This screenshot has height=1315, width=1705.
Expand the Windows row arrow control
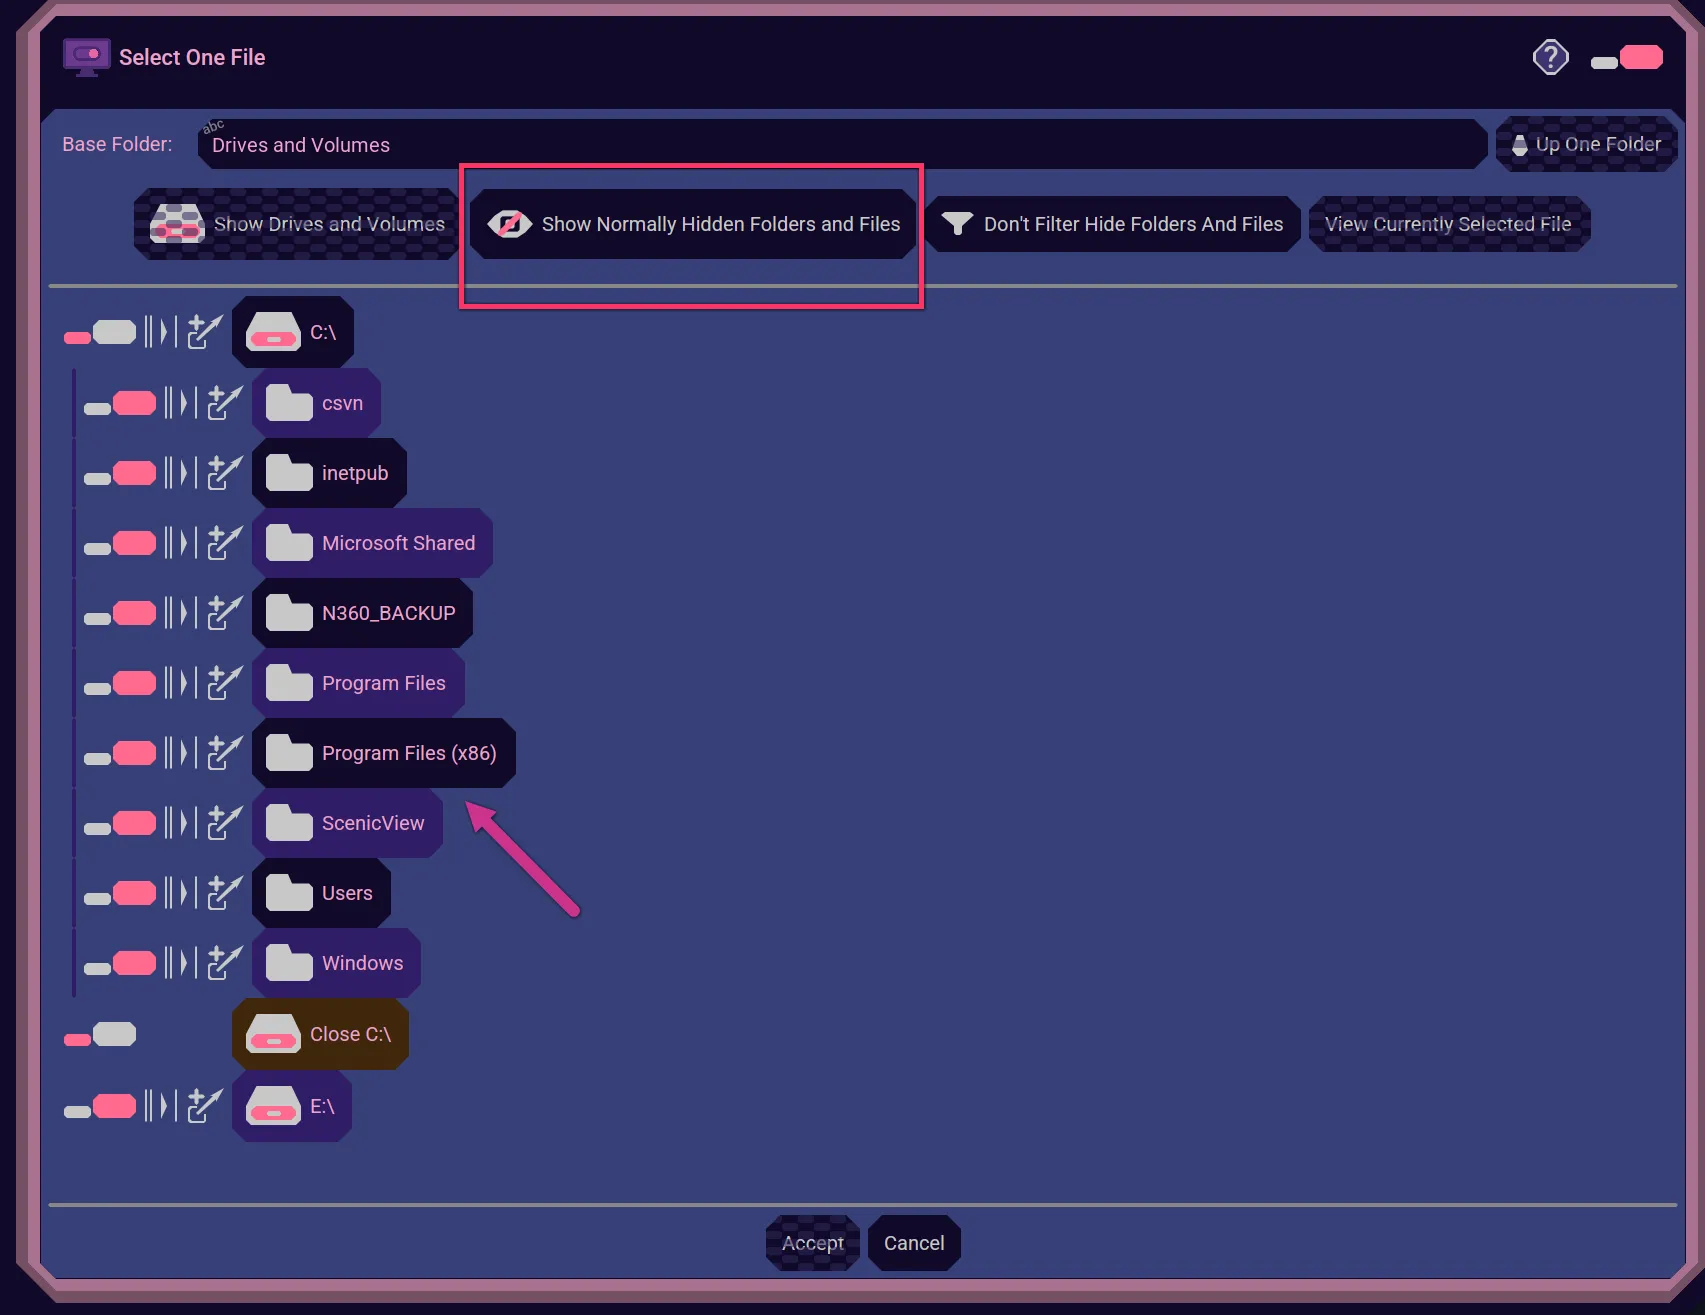click(x=181, y=963)
